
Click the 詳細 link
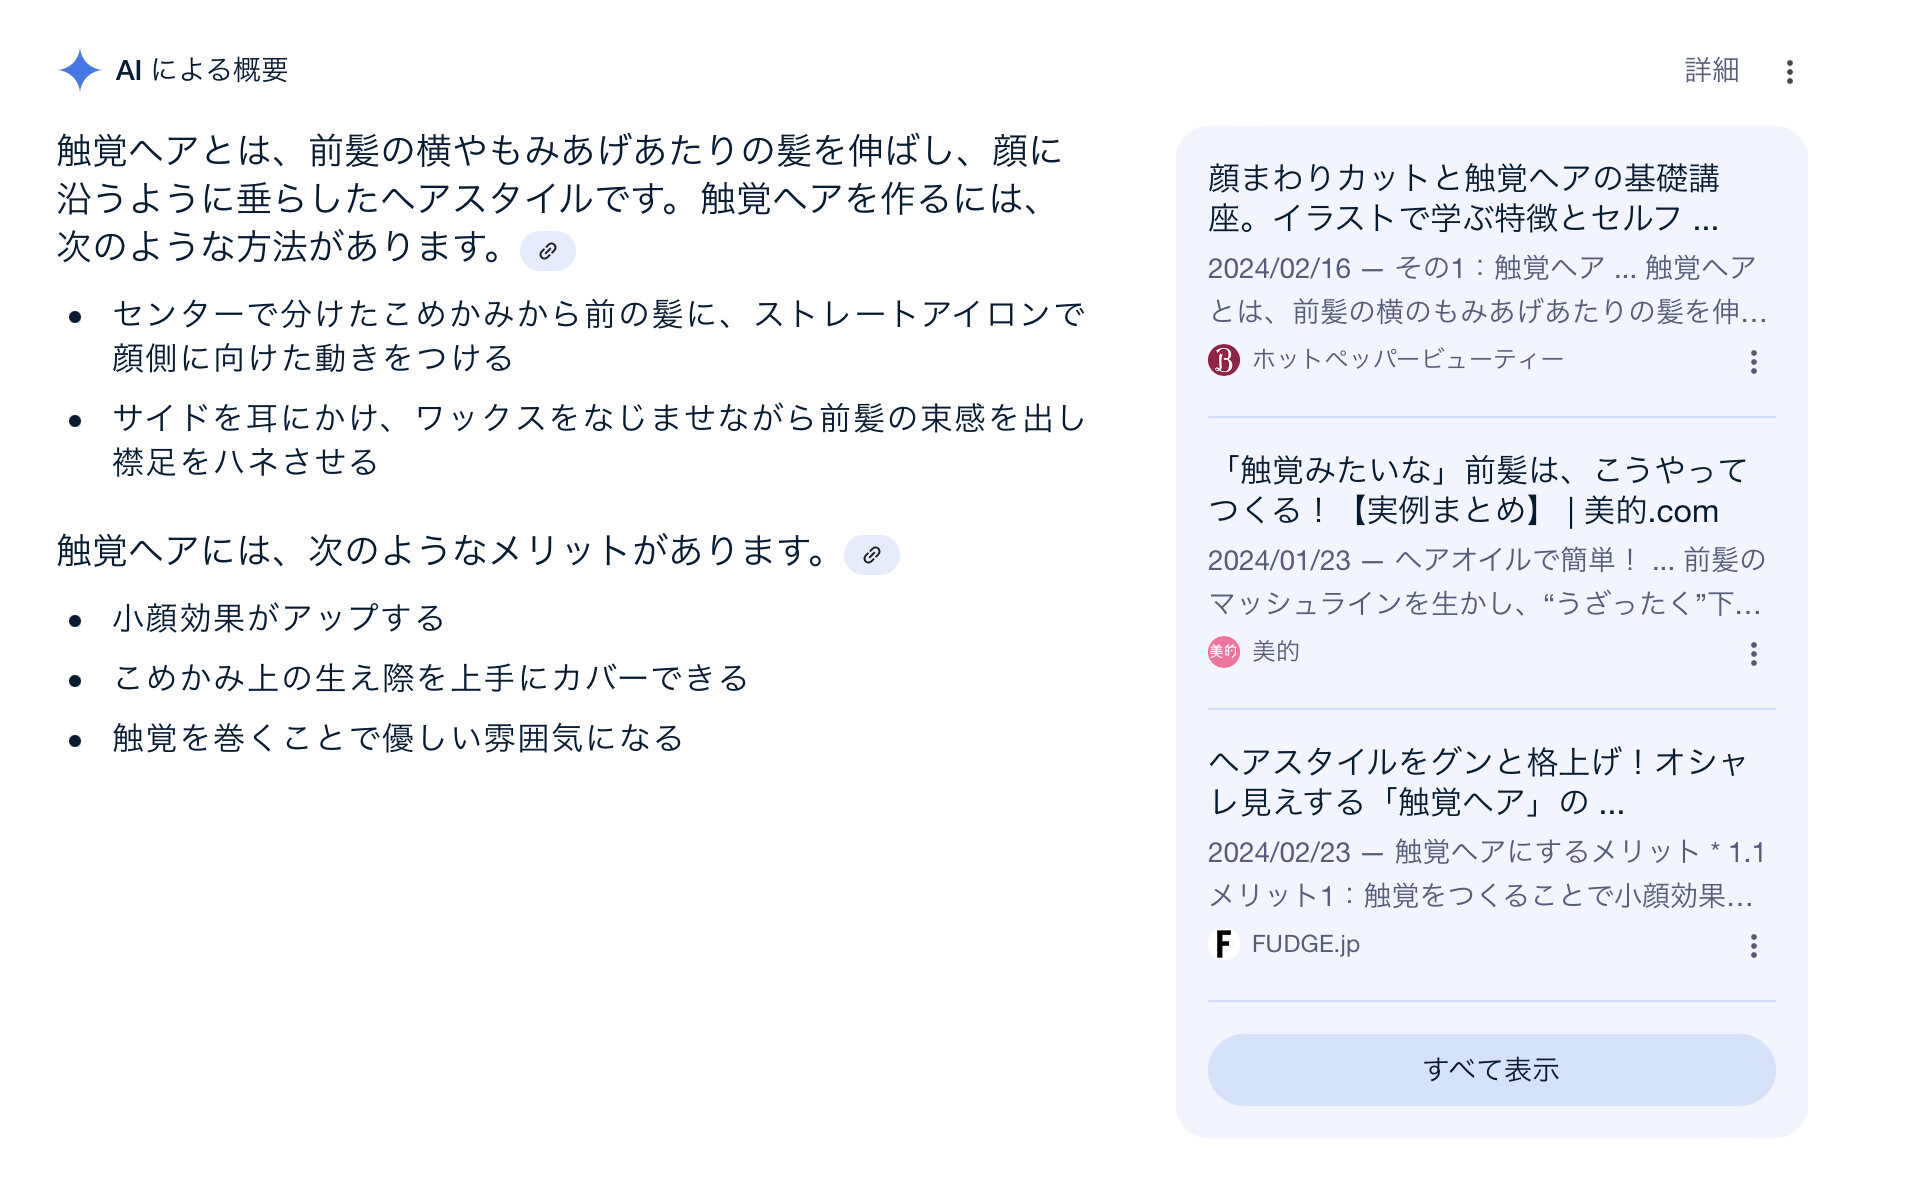(1712, 70)
